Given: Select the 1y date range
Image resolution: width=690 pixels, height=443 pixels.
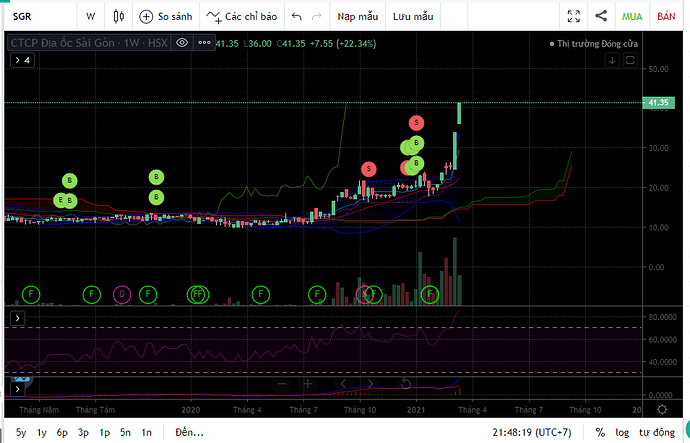Looking at the screenshot, I should [41, 433].
